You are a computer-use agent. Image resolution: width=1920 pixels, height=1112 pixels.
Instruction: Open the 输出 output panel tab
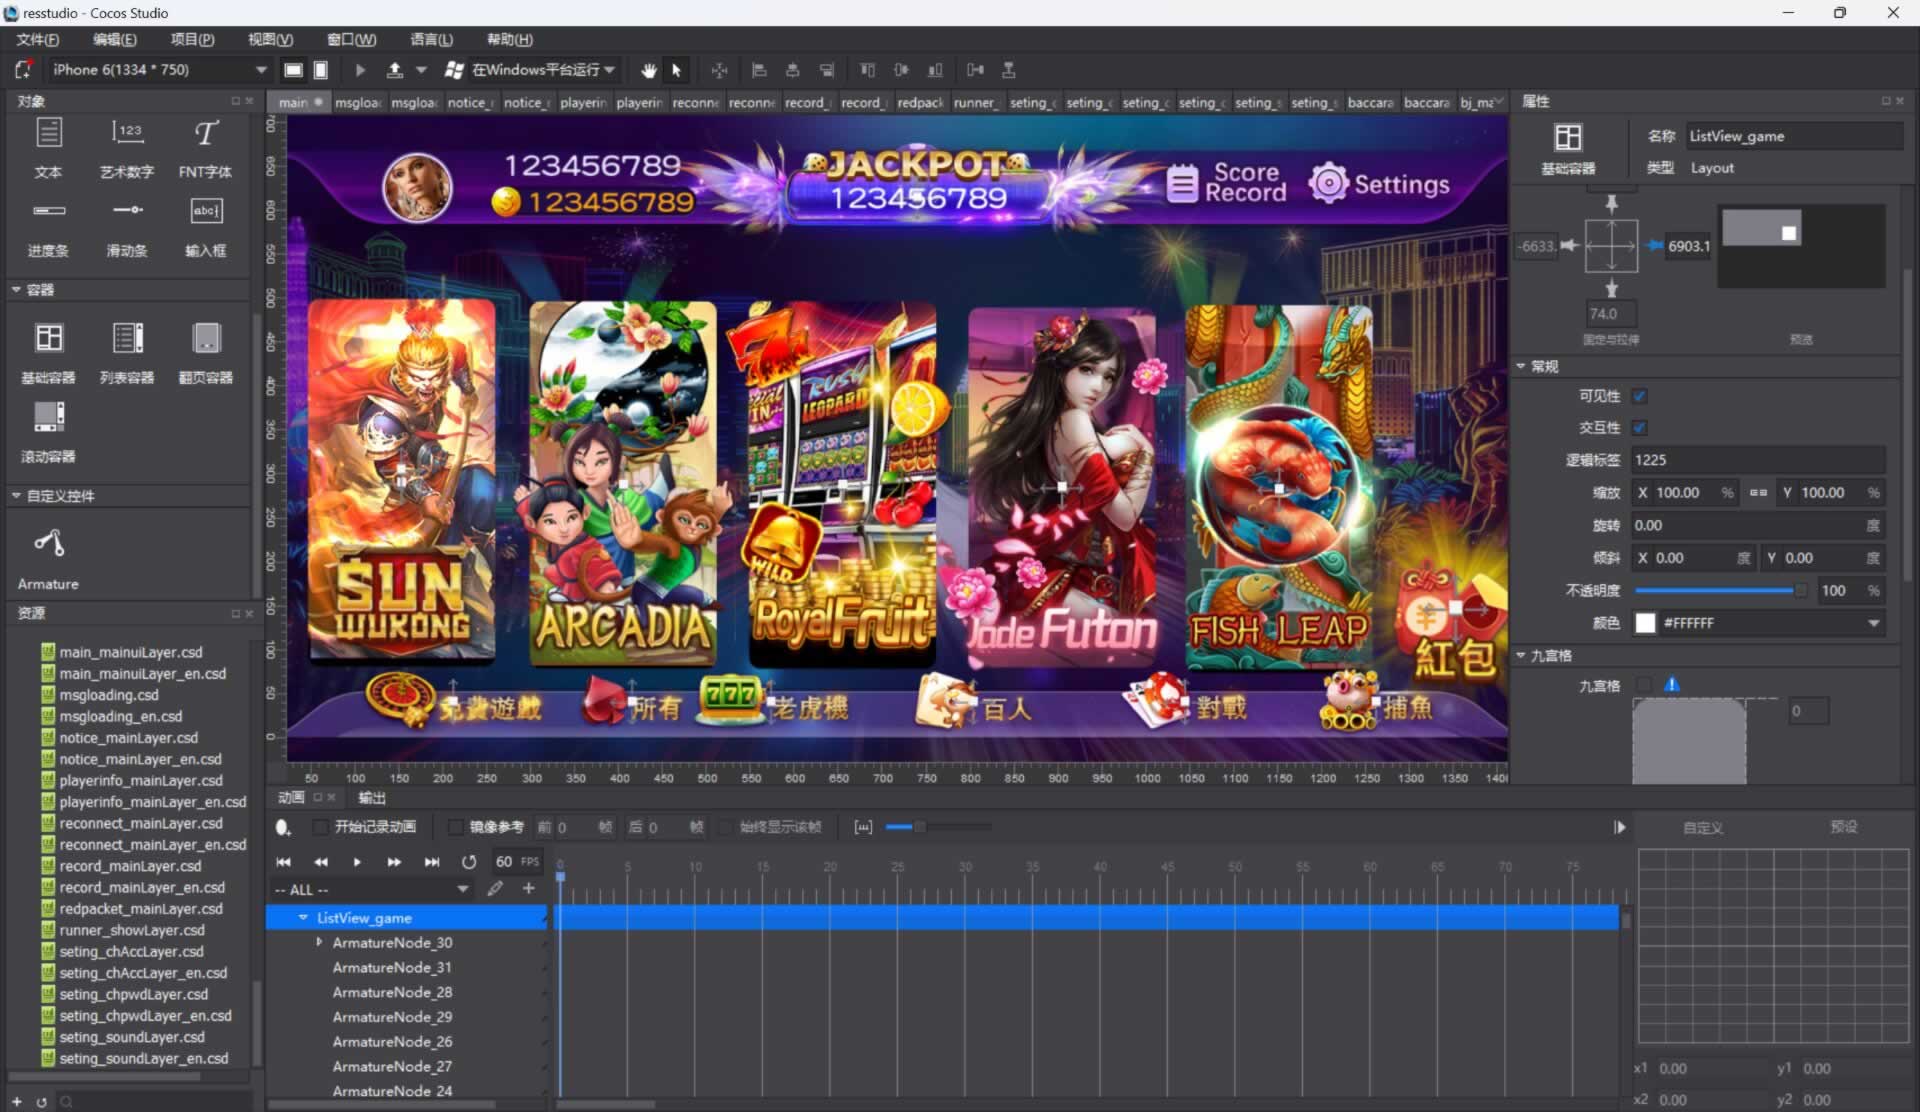(x=372, y=797)
